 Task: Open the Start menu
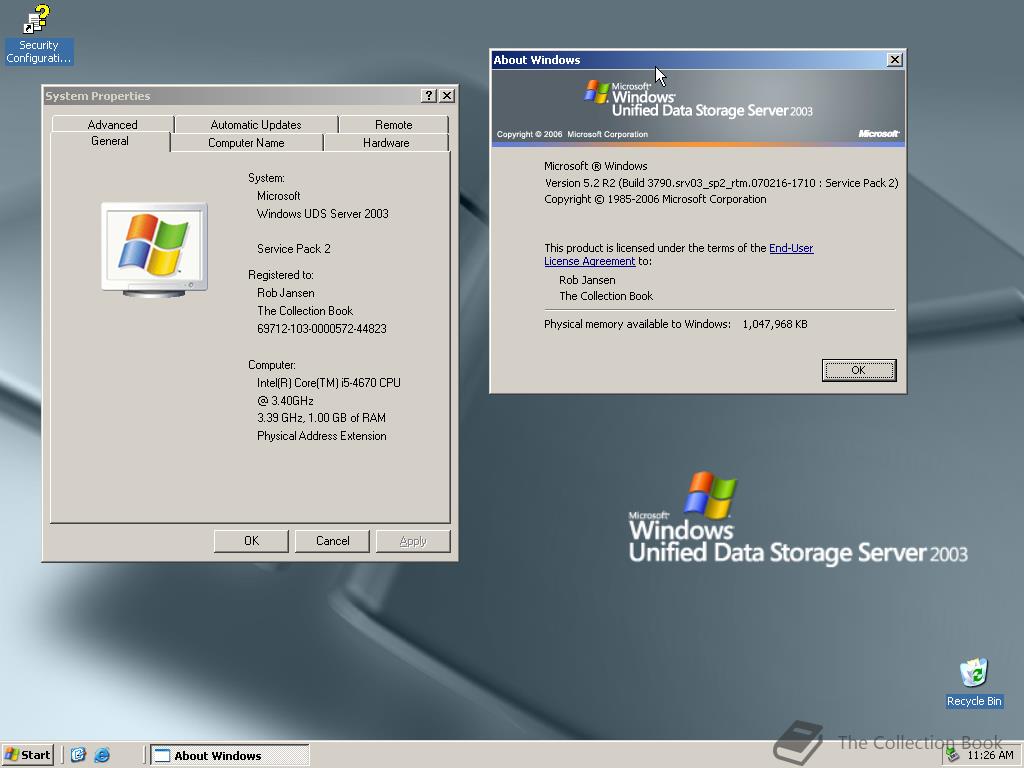point(27,755)
